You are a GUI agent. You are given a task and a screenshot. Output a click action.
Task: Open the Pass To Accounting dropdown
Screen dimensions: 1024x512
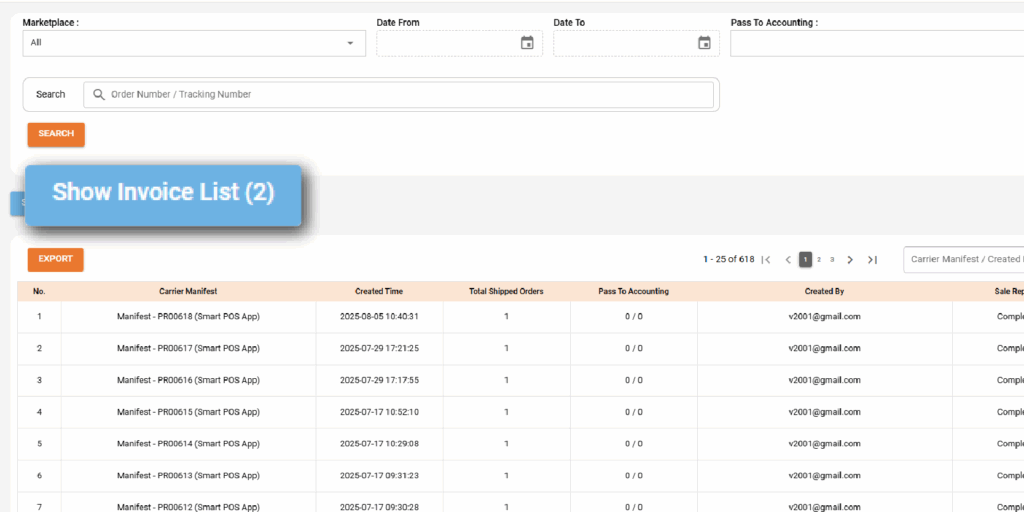876,43
